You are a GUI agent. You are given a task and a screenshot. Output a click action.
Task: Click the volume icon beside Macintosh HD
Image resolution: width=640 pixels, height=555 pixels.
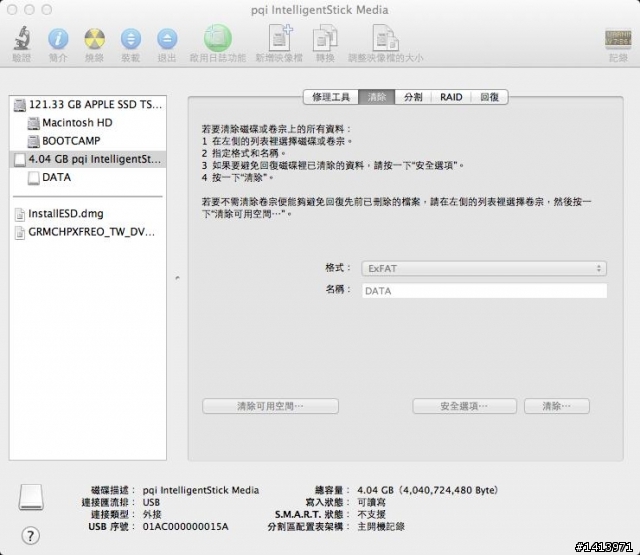(x=33, y=123)
